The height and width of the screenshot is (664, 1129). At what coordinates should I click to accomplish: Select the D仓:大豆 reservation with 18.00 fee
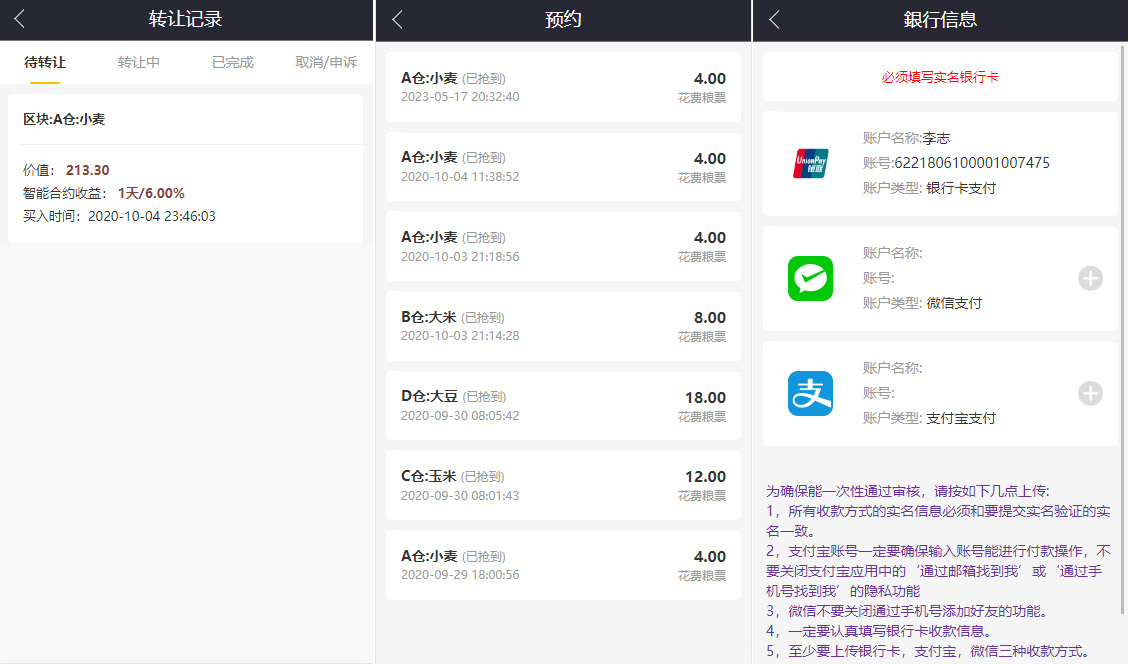(x=563, y=406)
